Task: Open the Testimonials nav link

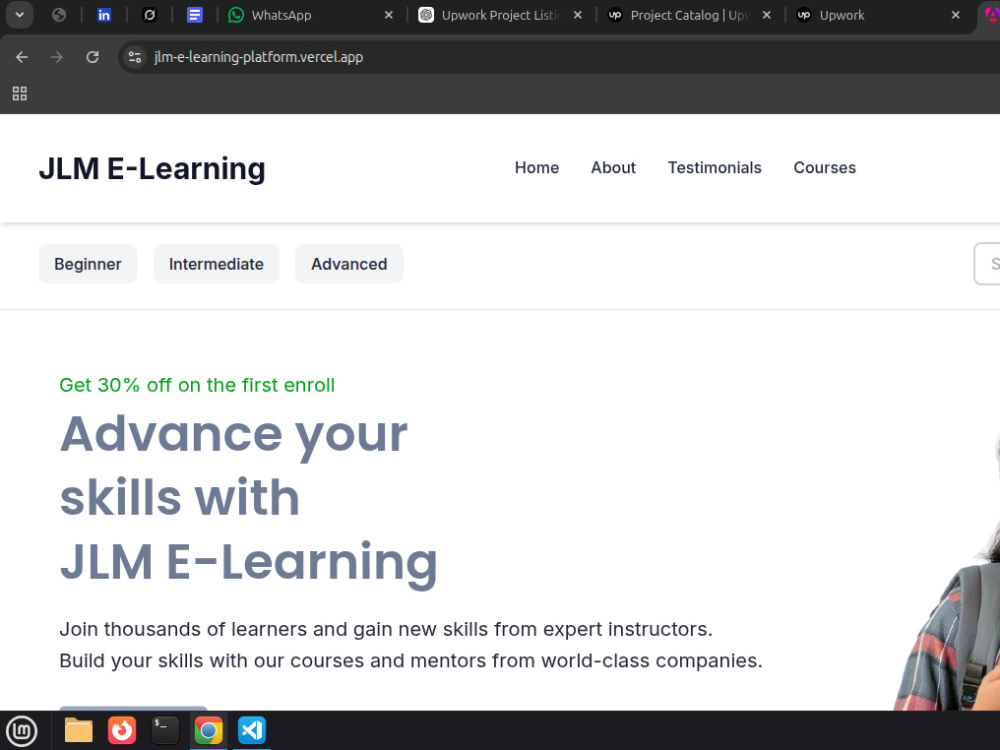Action: coord(714,168)
